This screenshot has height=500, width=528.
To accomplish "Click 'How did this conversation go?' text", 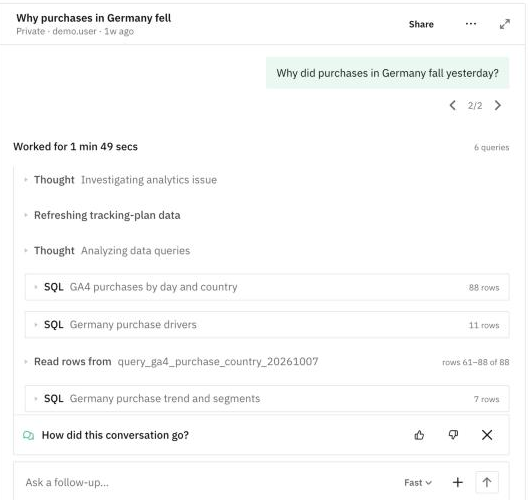I will [x=115, y=435].
